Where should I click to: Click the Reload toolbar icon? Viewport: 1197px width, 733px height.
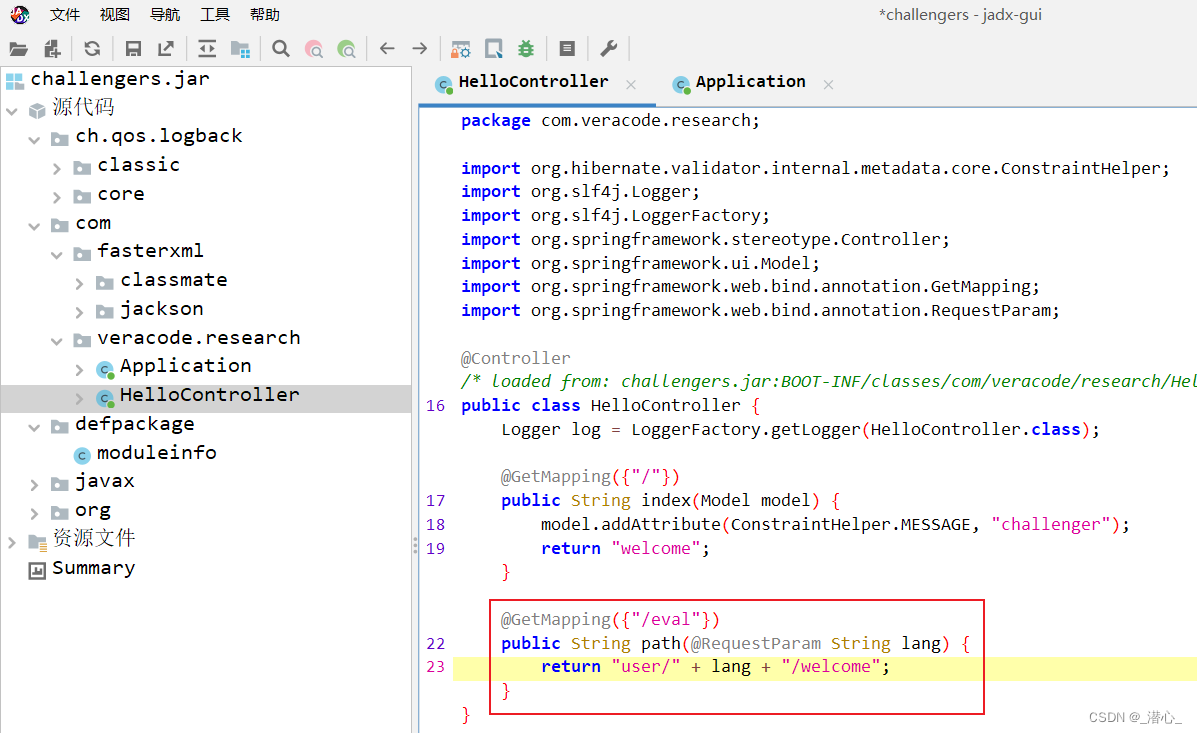pyautogui.click(x=92, y=49)
